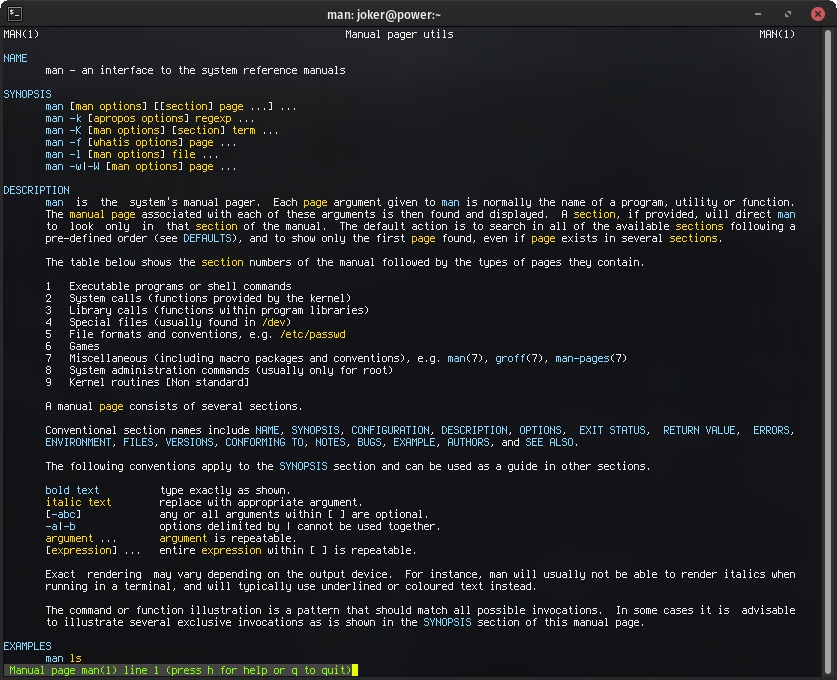Click the DEFAULTS reference in the description

click(x=207, y=239)
